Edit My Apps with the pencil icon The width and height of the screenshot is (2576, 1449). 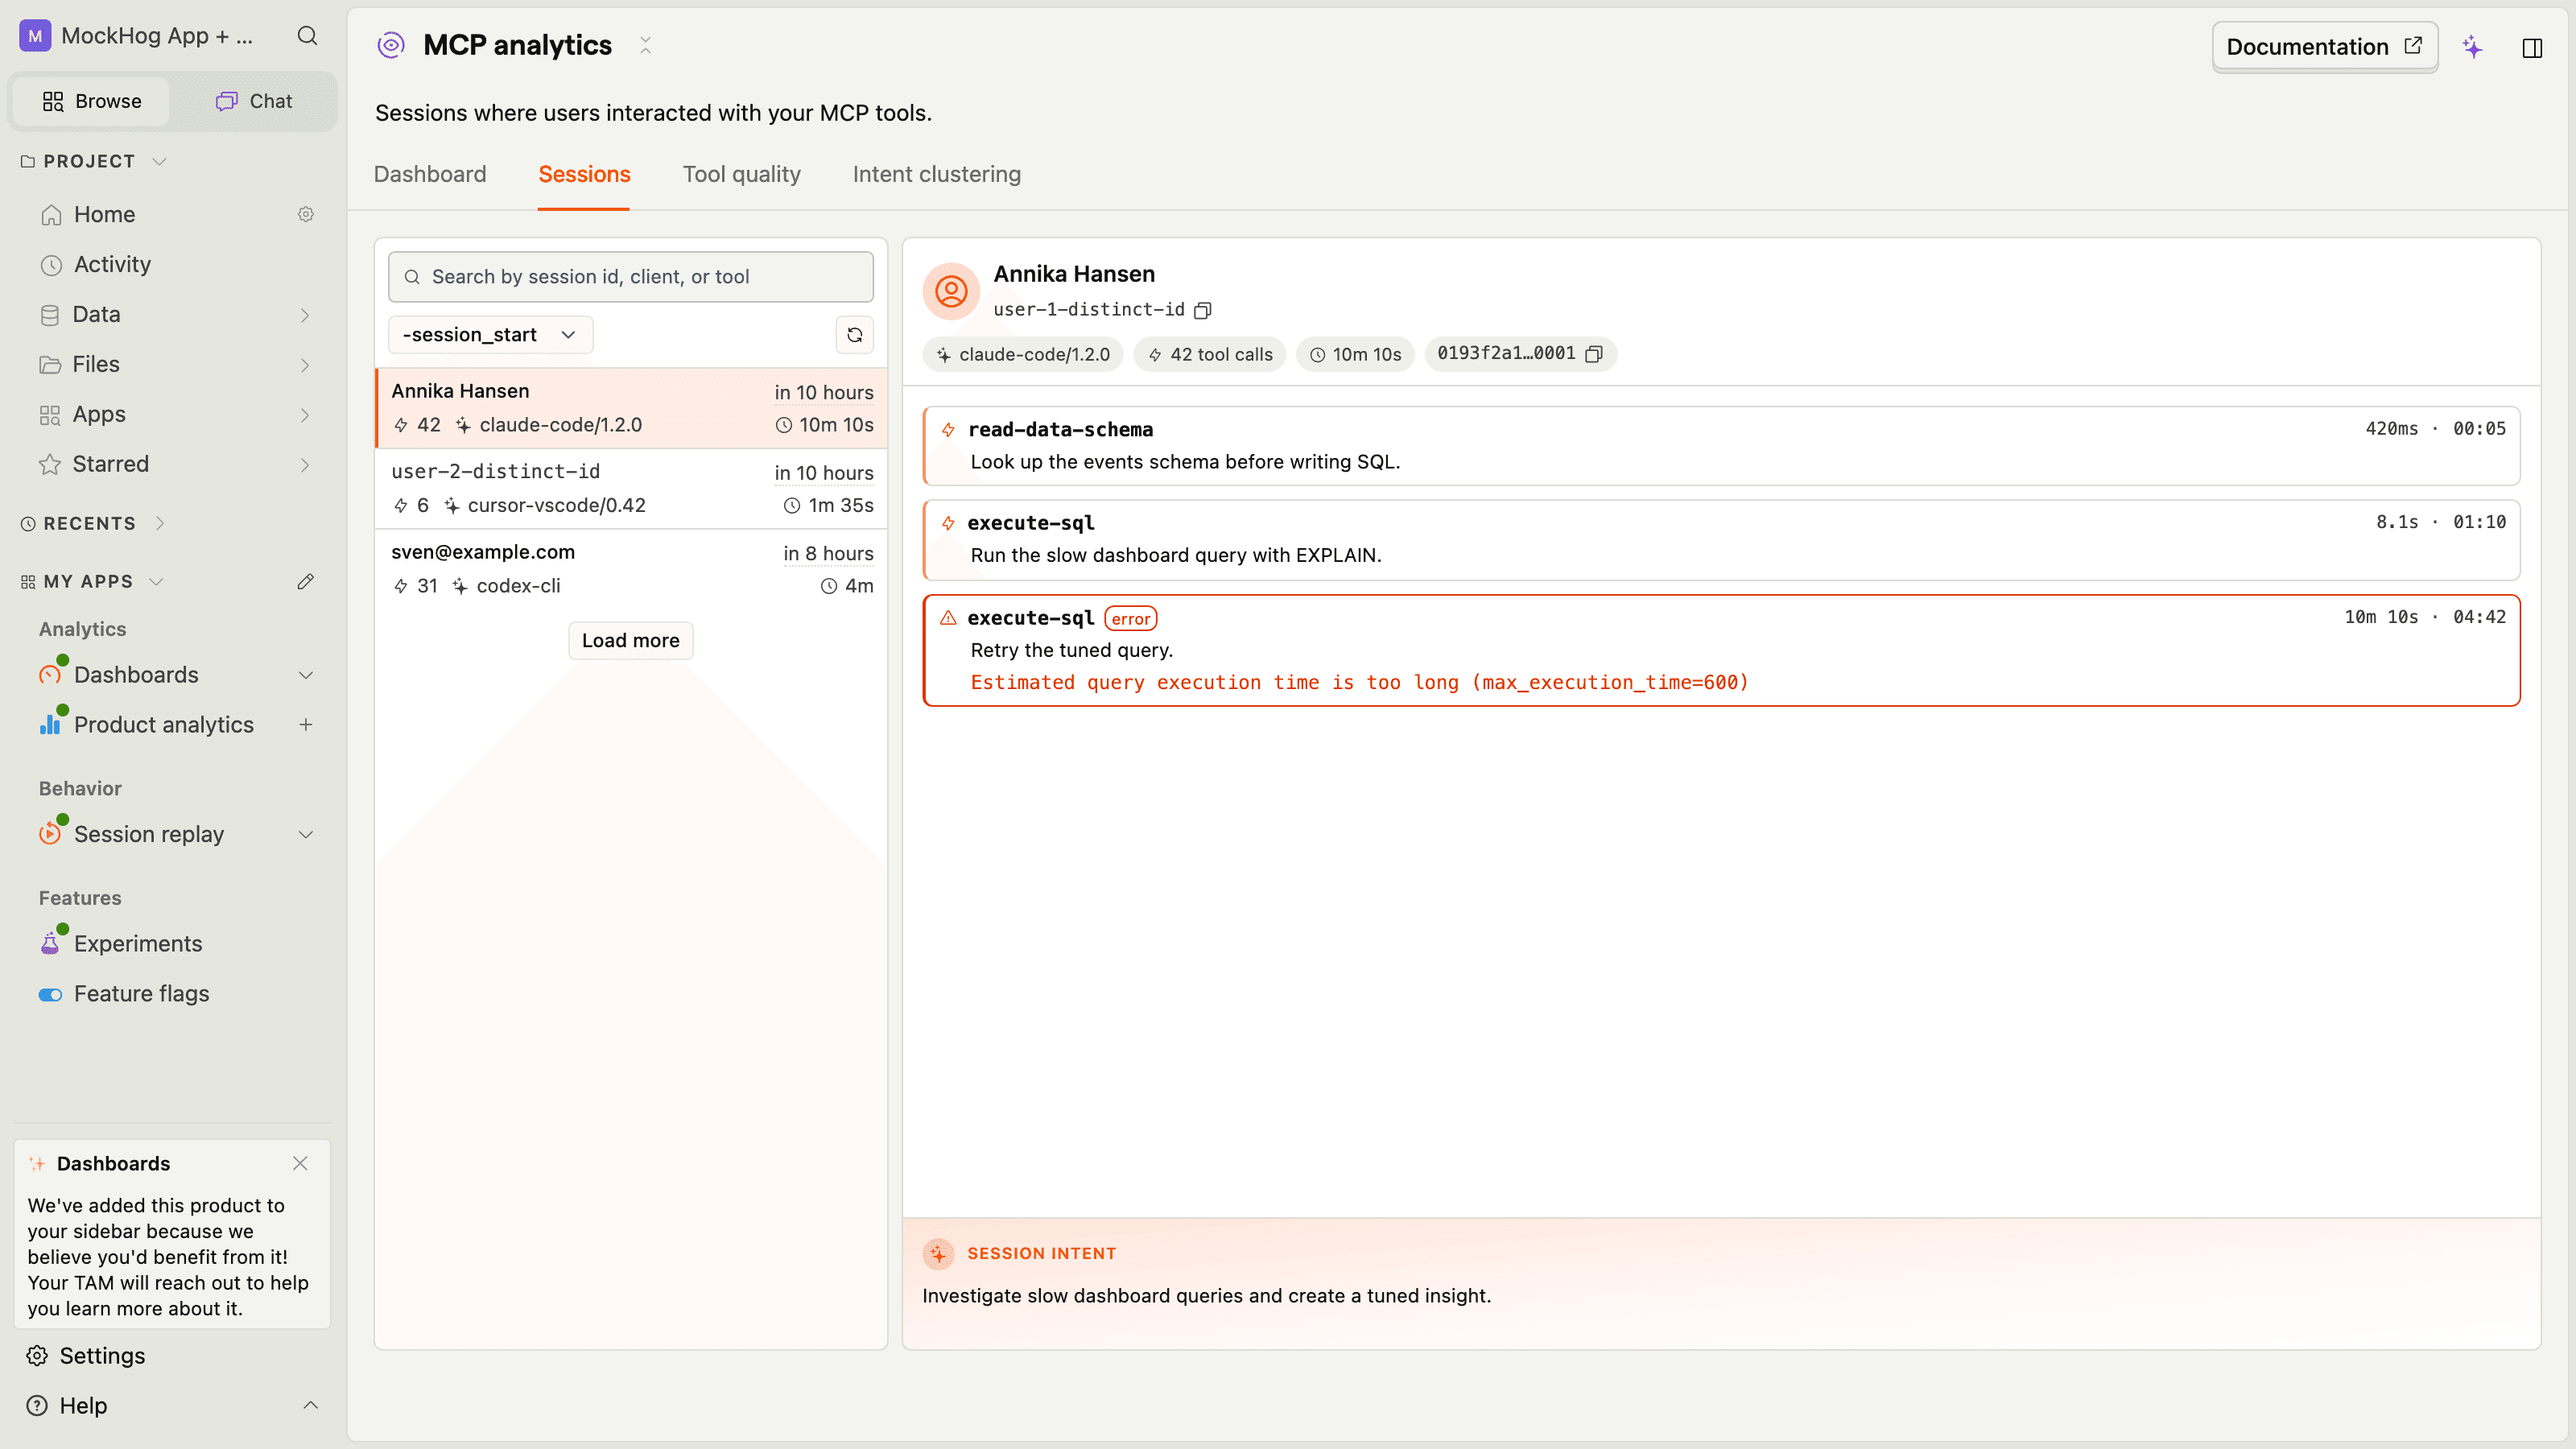click(306, 581)
